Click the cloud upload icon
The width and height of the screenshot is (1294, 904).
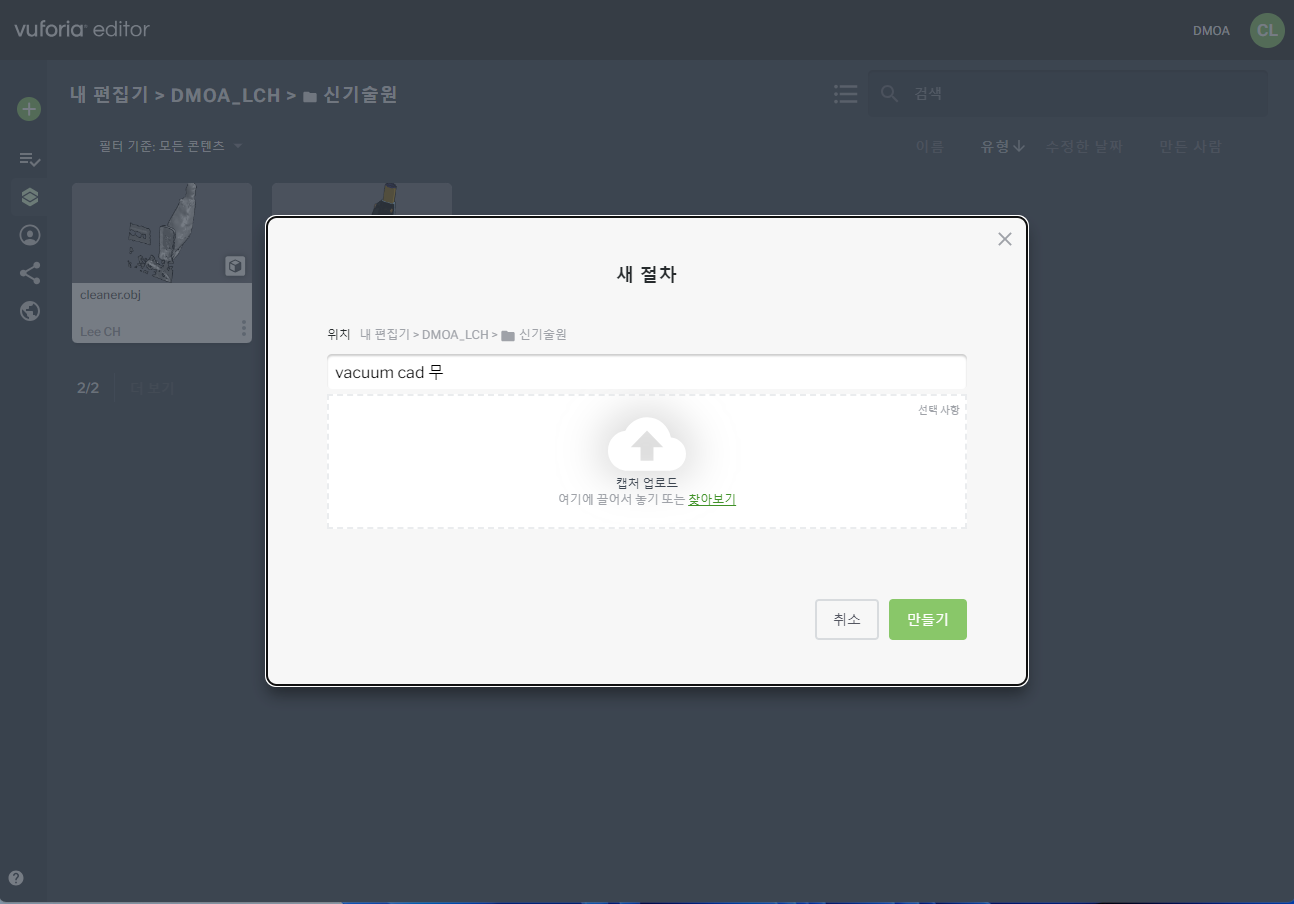pos(647,444)
